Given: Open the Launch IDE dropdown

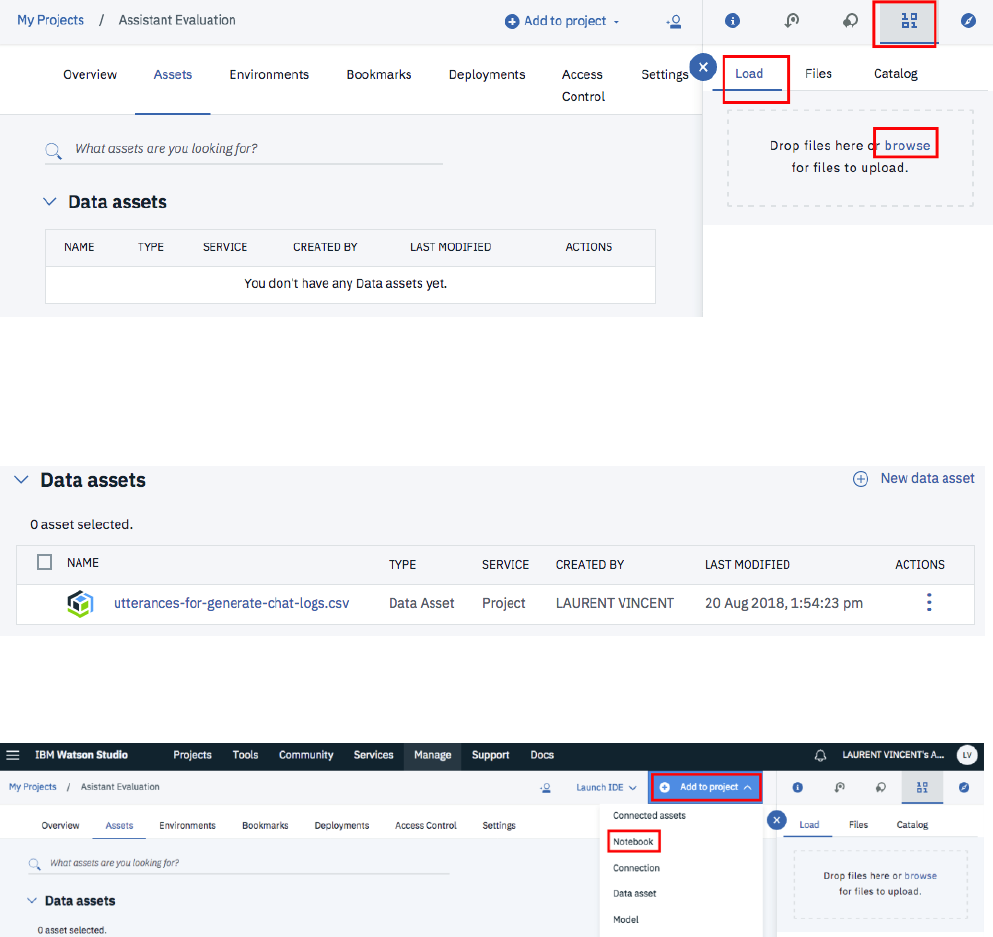Looking at the screenshot, I should 606,787.
